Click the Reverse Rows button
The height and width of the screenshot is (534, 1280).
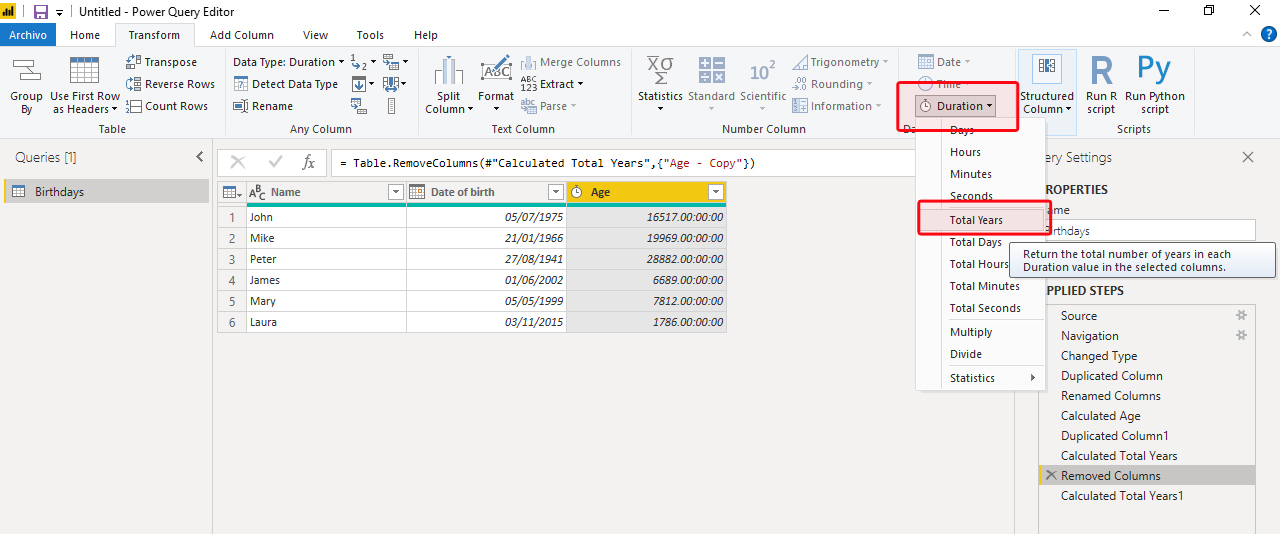(171, 84)
